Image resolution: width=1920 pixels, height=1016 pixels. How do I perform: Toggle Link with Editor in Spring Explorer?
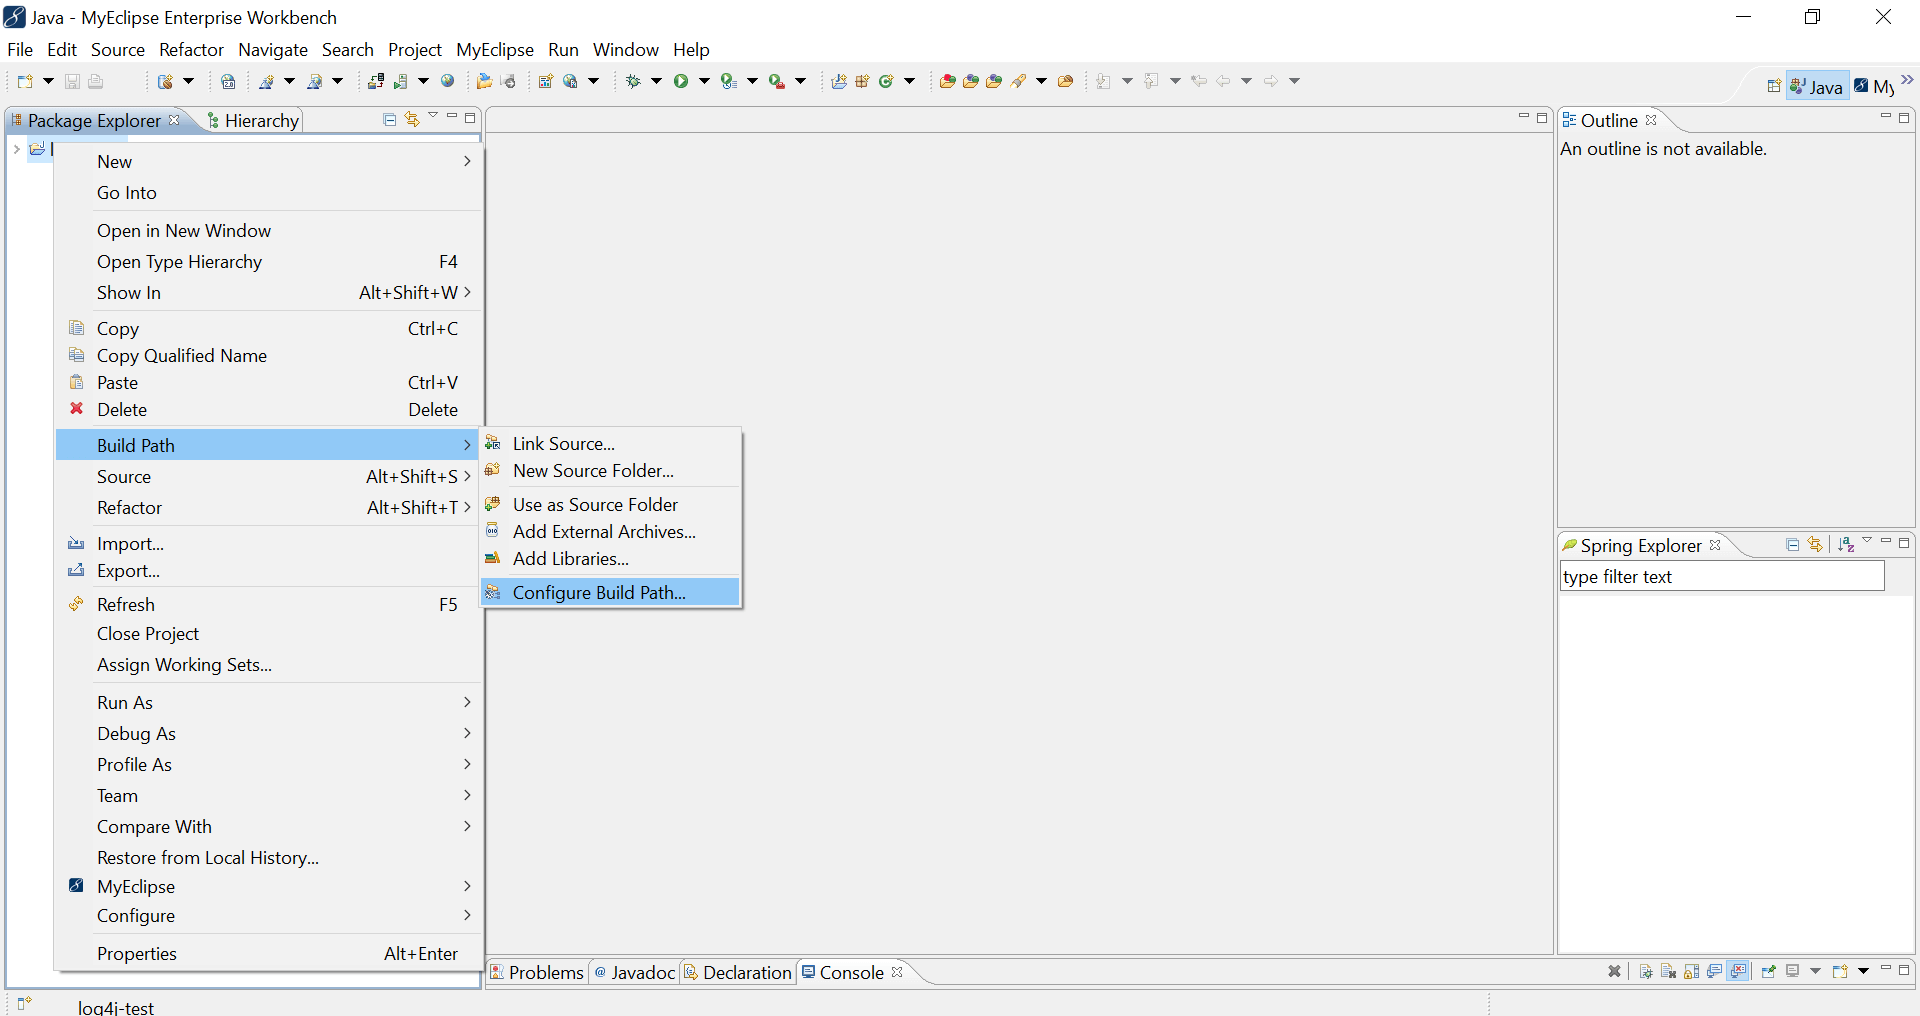coord(1815,544)
